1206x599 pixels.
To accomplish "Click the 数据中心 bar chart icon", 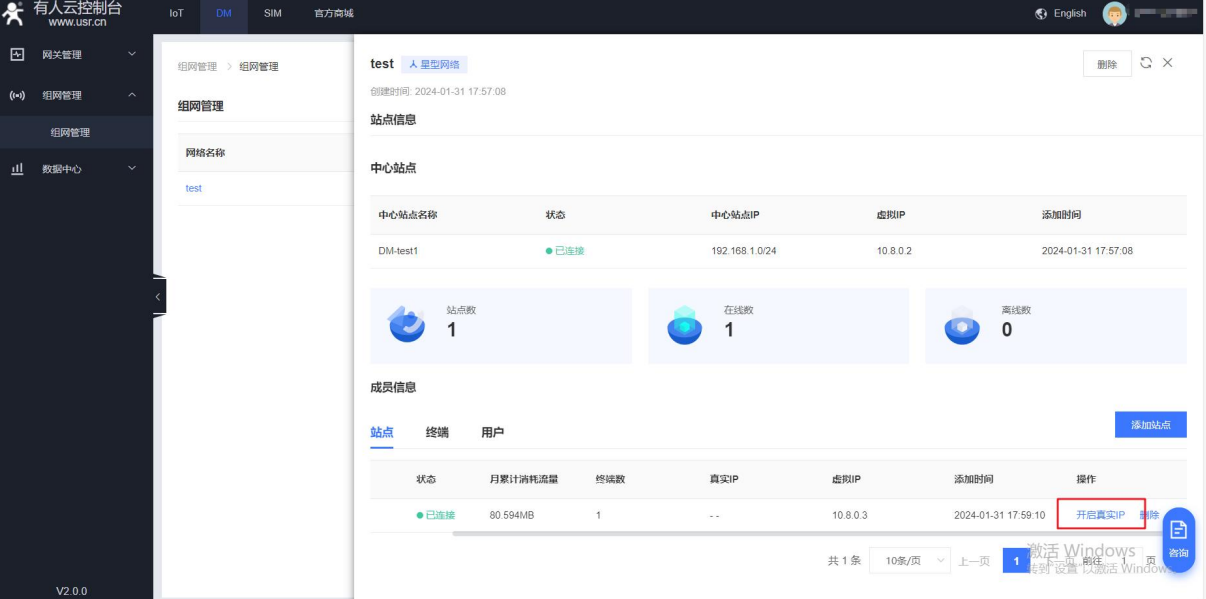I will [x=17, y=169].
